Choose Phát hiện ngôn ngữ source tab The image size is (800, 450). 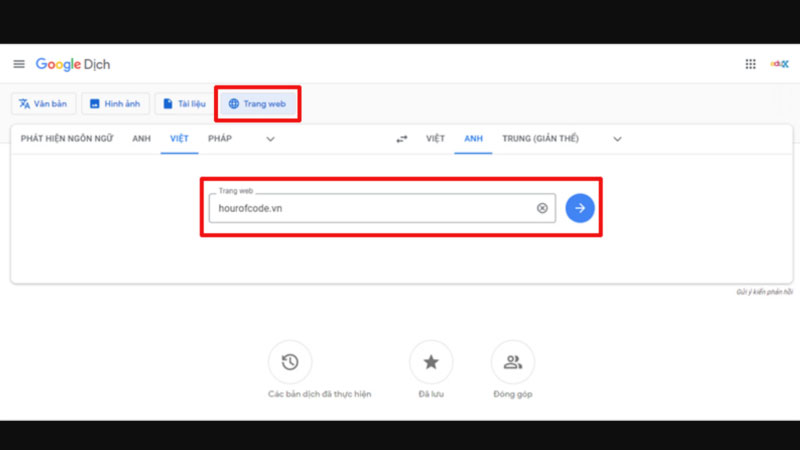point(67,139)
